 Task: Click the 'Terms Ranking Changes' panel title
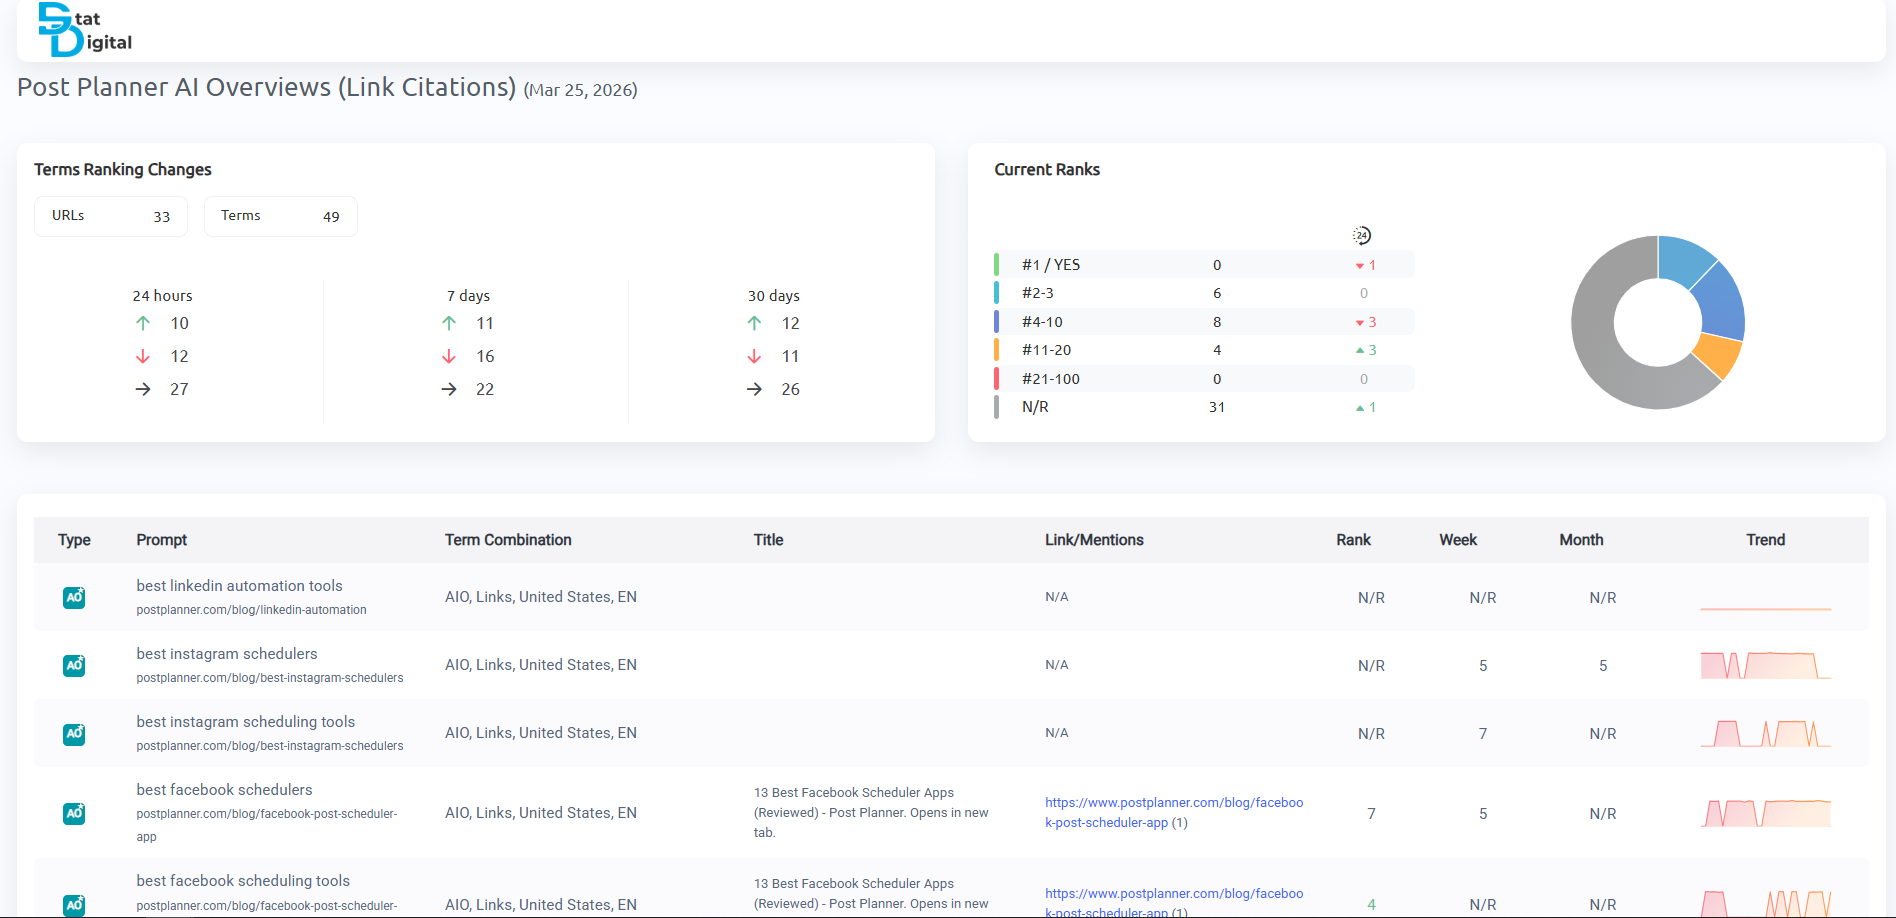pos(123,170)
